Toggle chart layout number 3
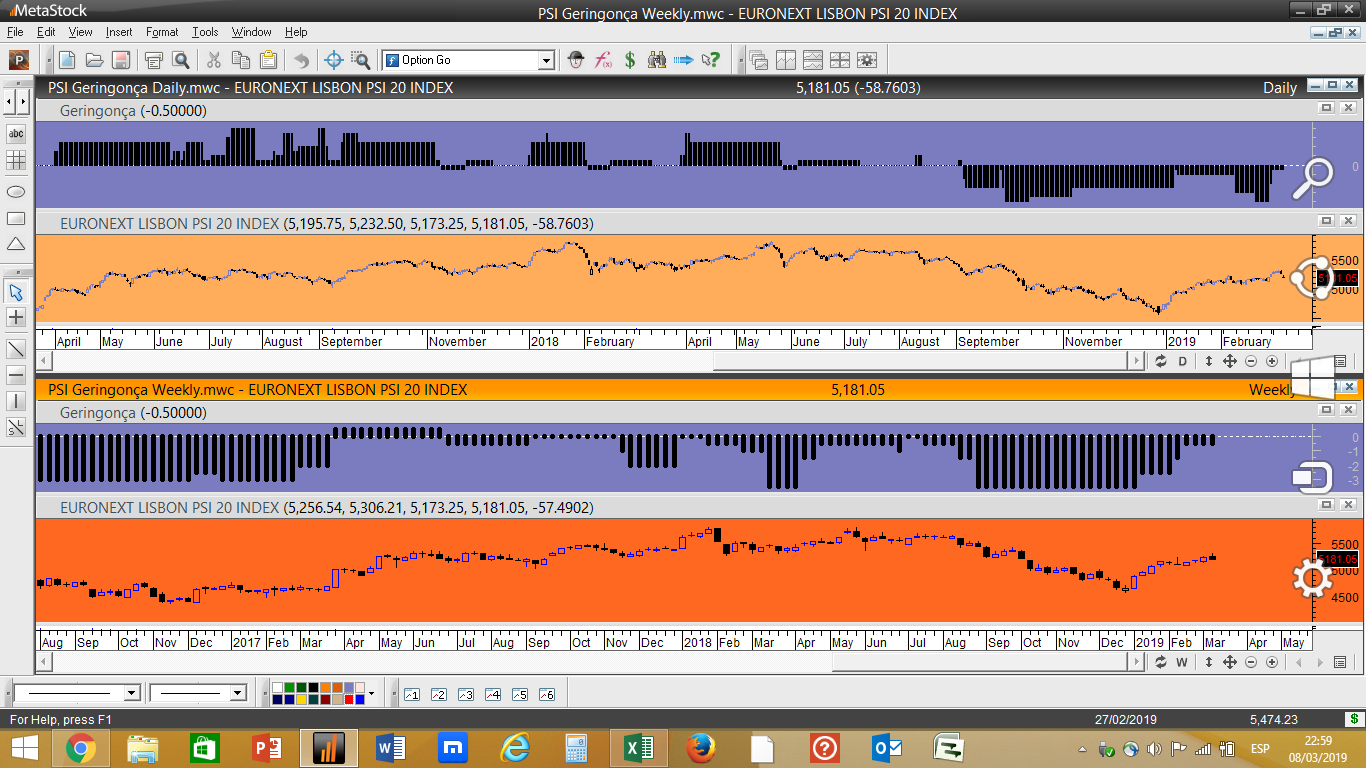The width and height of the screenshot is (1366, 768). pyautogui.click(x=465, y=694)
